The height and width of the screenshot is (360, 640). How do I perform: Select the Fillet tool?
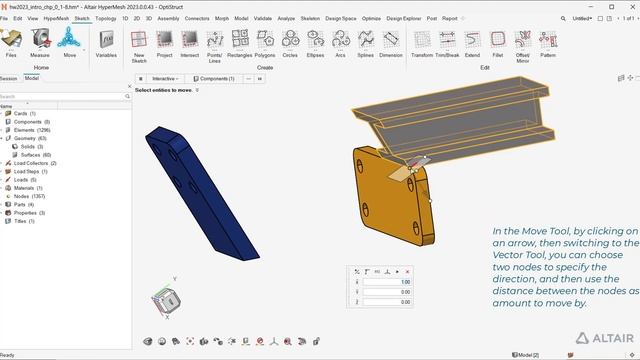pyautogui.click(x=498, y=43)
